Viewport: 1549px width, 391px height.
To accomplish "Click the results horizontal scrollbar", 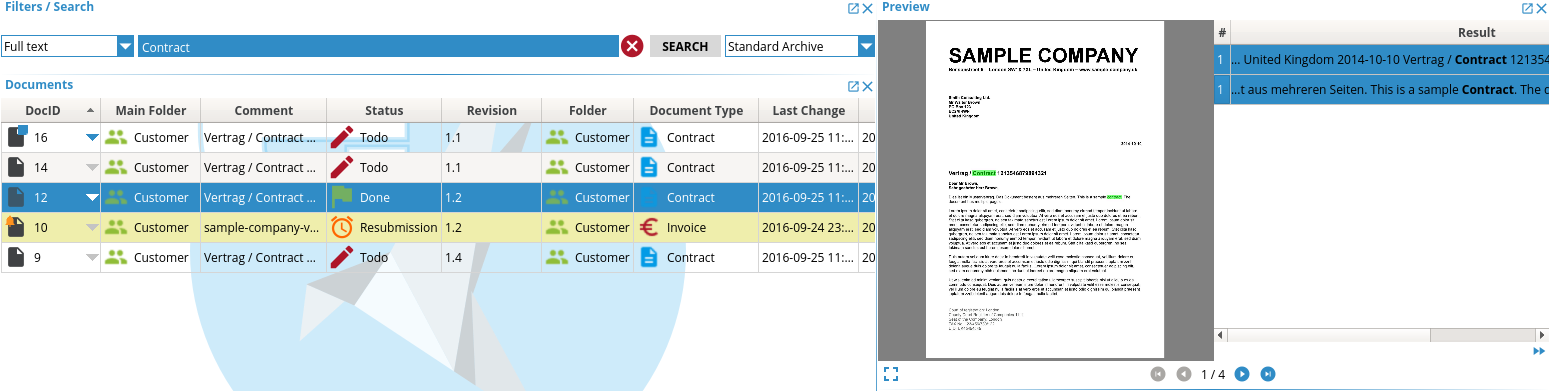I will click(x=1382, y=336).
